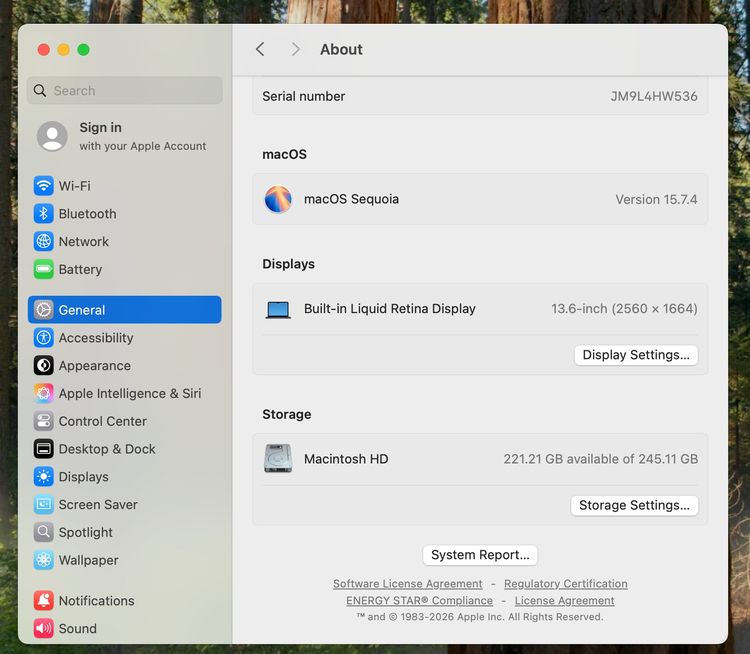Go forward with the right chevron
Image resolution: width=750 pixels, height=654 pixels.
click(x=296, y=49)
